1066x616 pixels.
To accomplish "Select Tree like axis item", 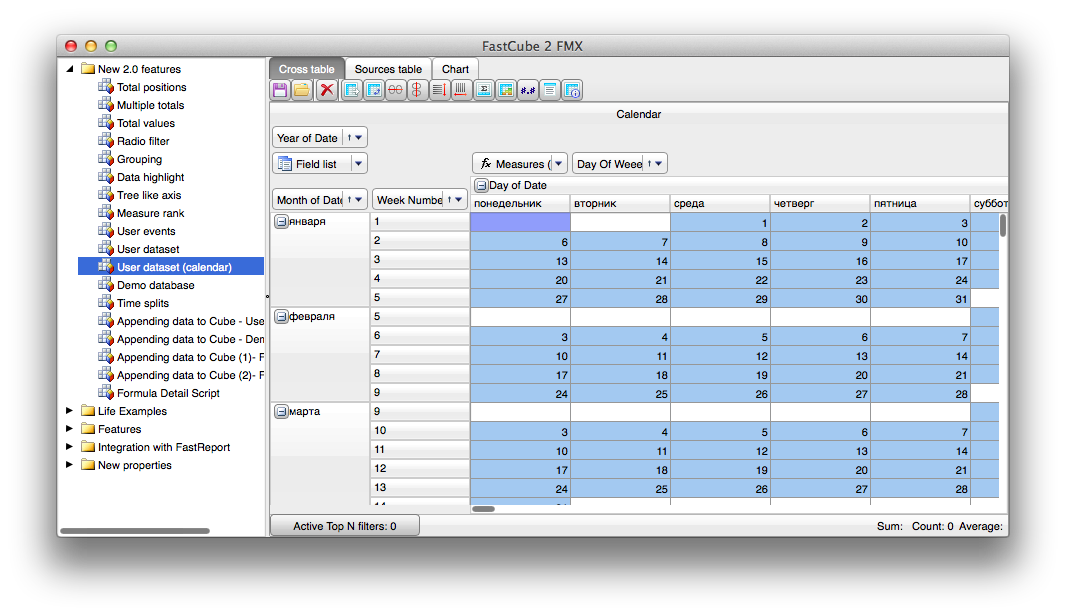I will [149, 194].
